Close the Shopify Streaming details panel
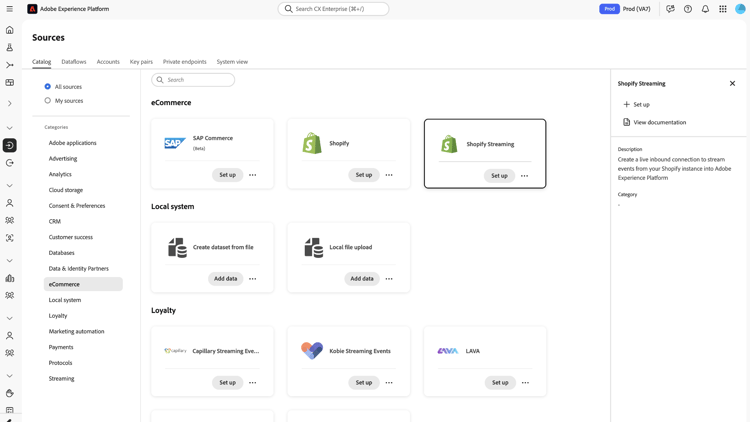 coord(732,84)
